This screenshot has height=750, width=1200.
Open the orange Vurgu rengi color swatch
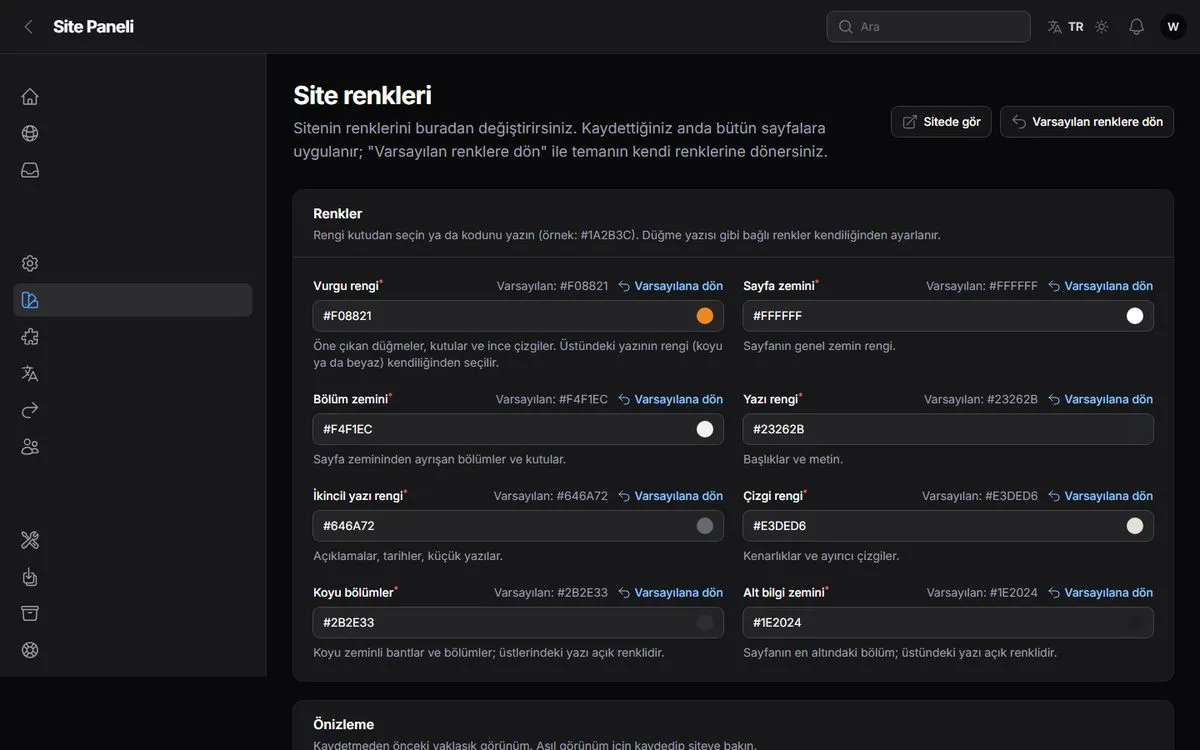(x=705, y=316)
